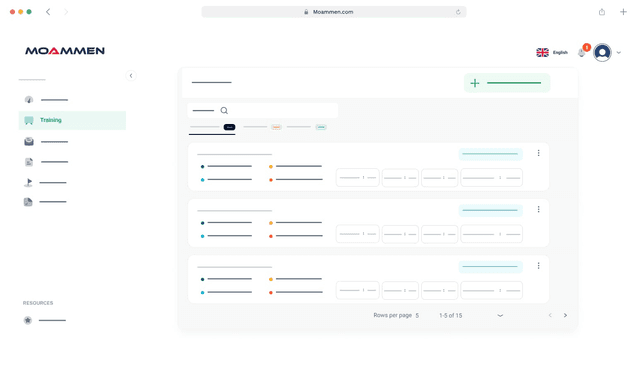The image size is (640, 372).
Task: Select the document sheet icon in sidebar
Action: click(29, 162)
